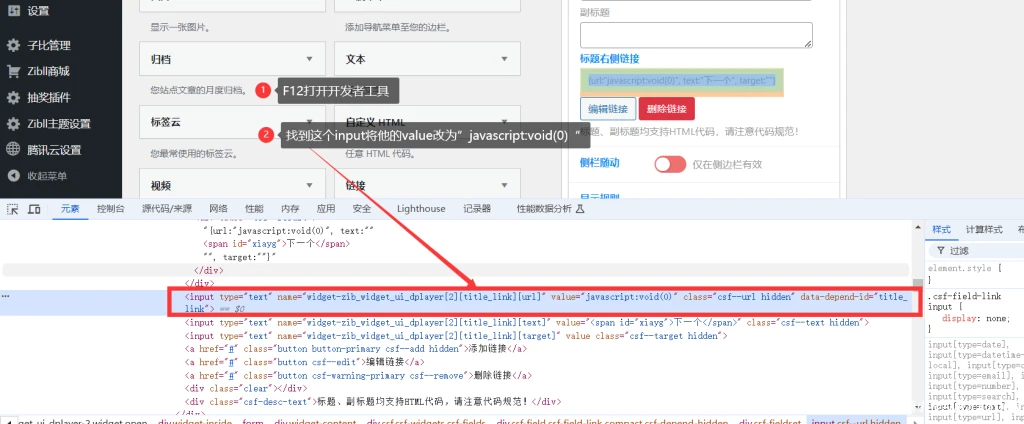The width and height of the screenshot is (1024, 424).
Task: Expand the 视频 widget dropdown arrow
Action: [x=309, y=185]
